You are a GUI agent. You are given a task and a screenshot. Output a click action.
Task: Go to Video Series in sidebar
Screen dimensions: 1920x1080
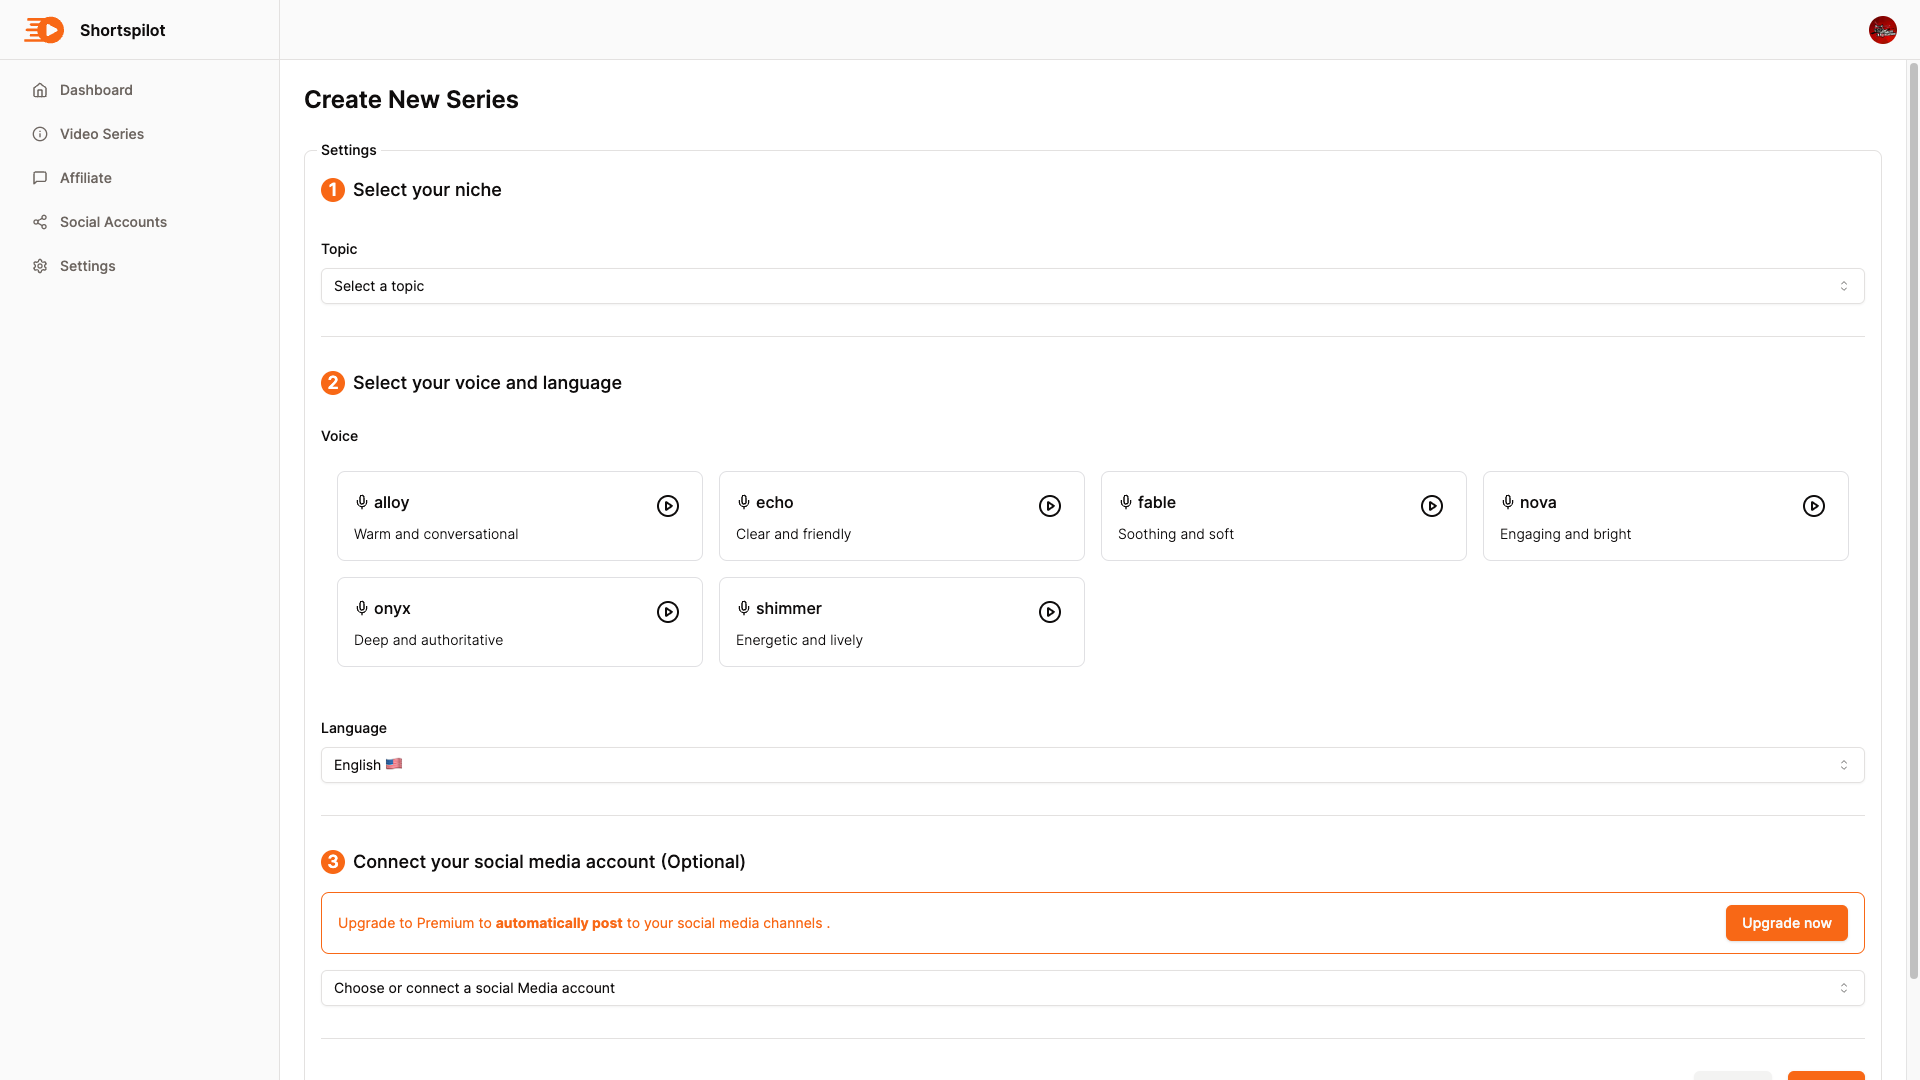click(101, 134)
